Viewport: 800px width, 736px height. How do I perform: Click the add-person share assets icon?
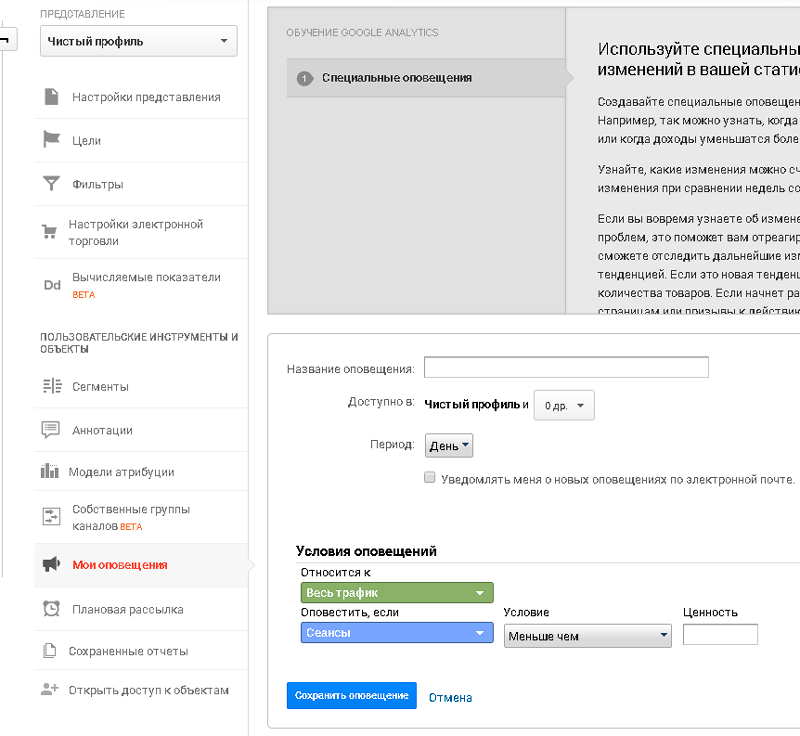pyautogui.click(x=49, y=689)
